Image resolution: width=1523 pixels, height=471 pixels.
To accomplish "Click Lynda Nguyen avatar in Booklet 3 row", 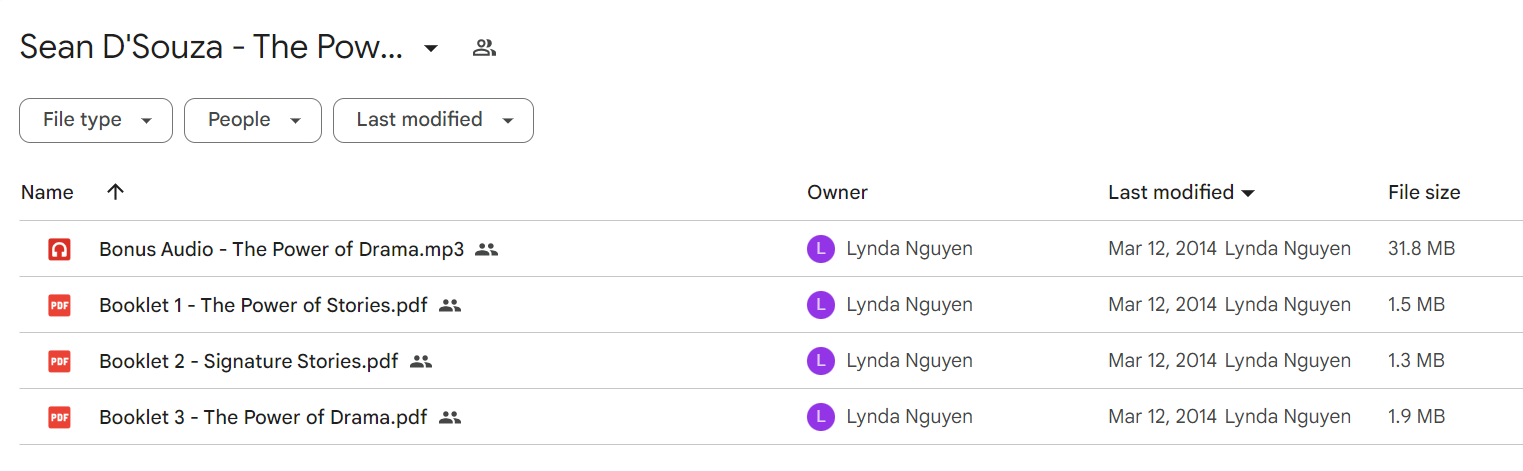I will tap(820, 417).
